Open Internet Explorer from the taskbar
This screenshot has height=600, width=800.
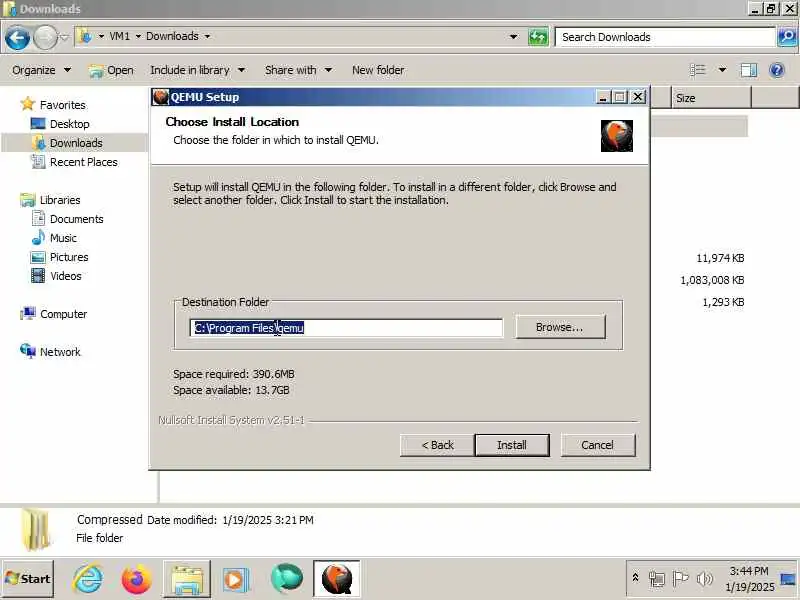click(88, 579)
